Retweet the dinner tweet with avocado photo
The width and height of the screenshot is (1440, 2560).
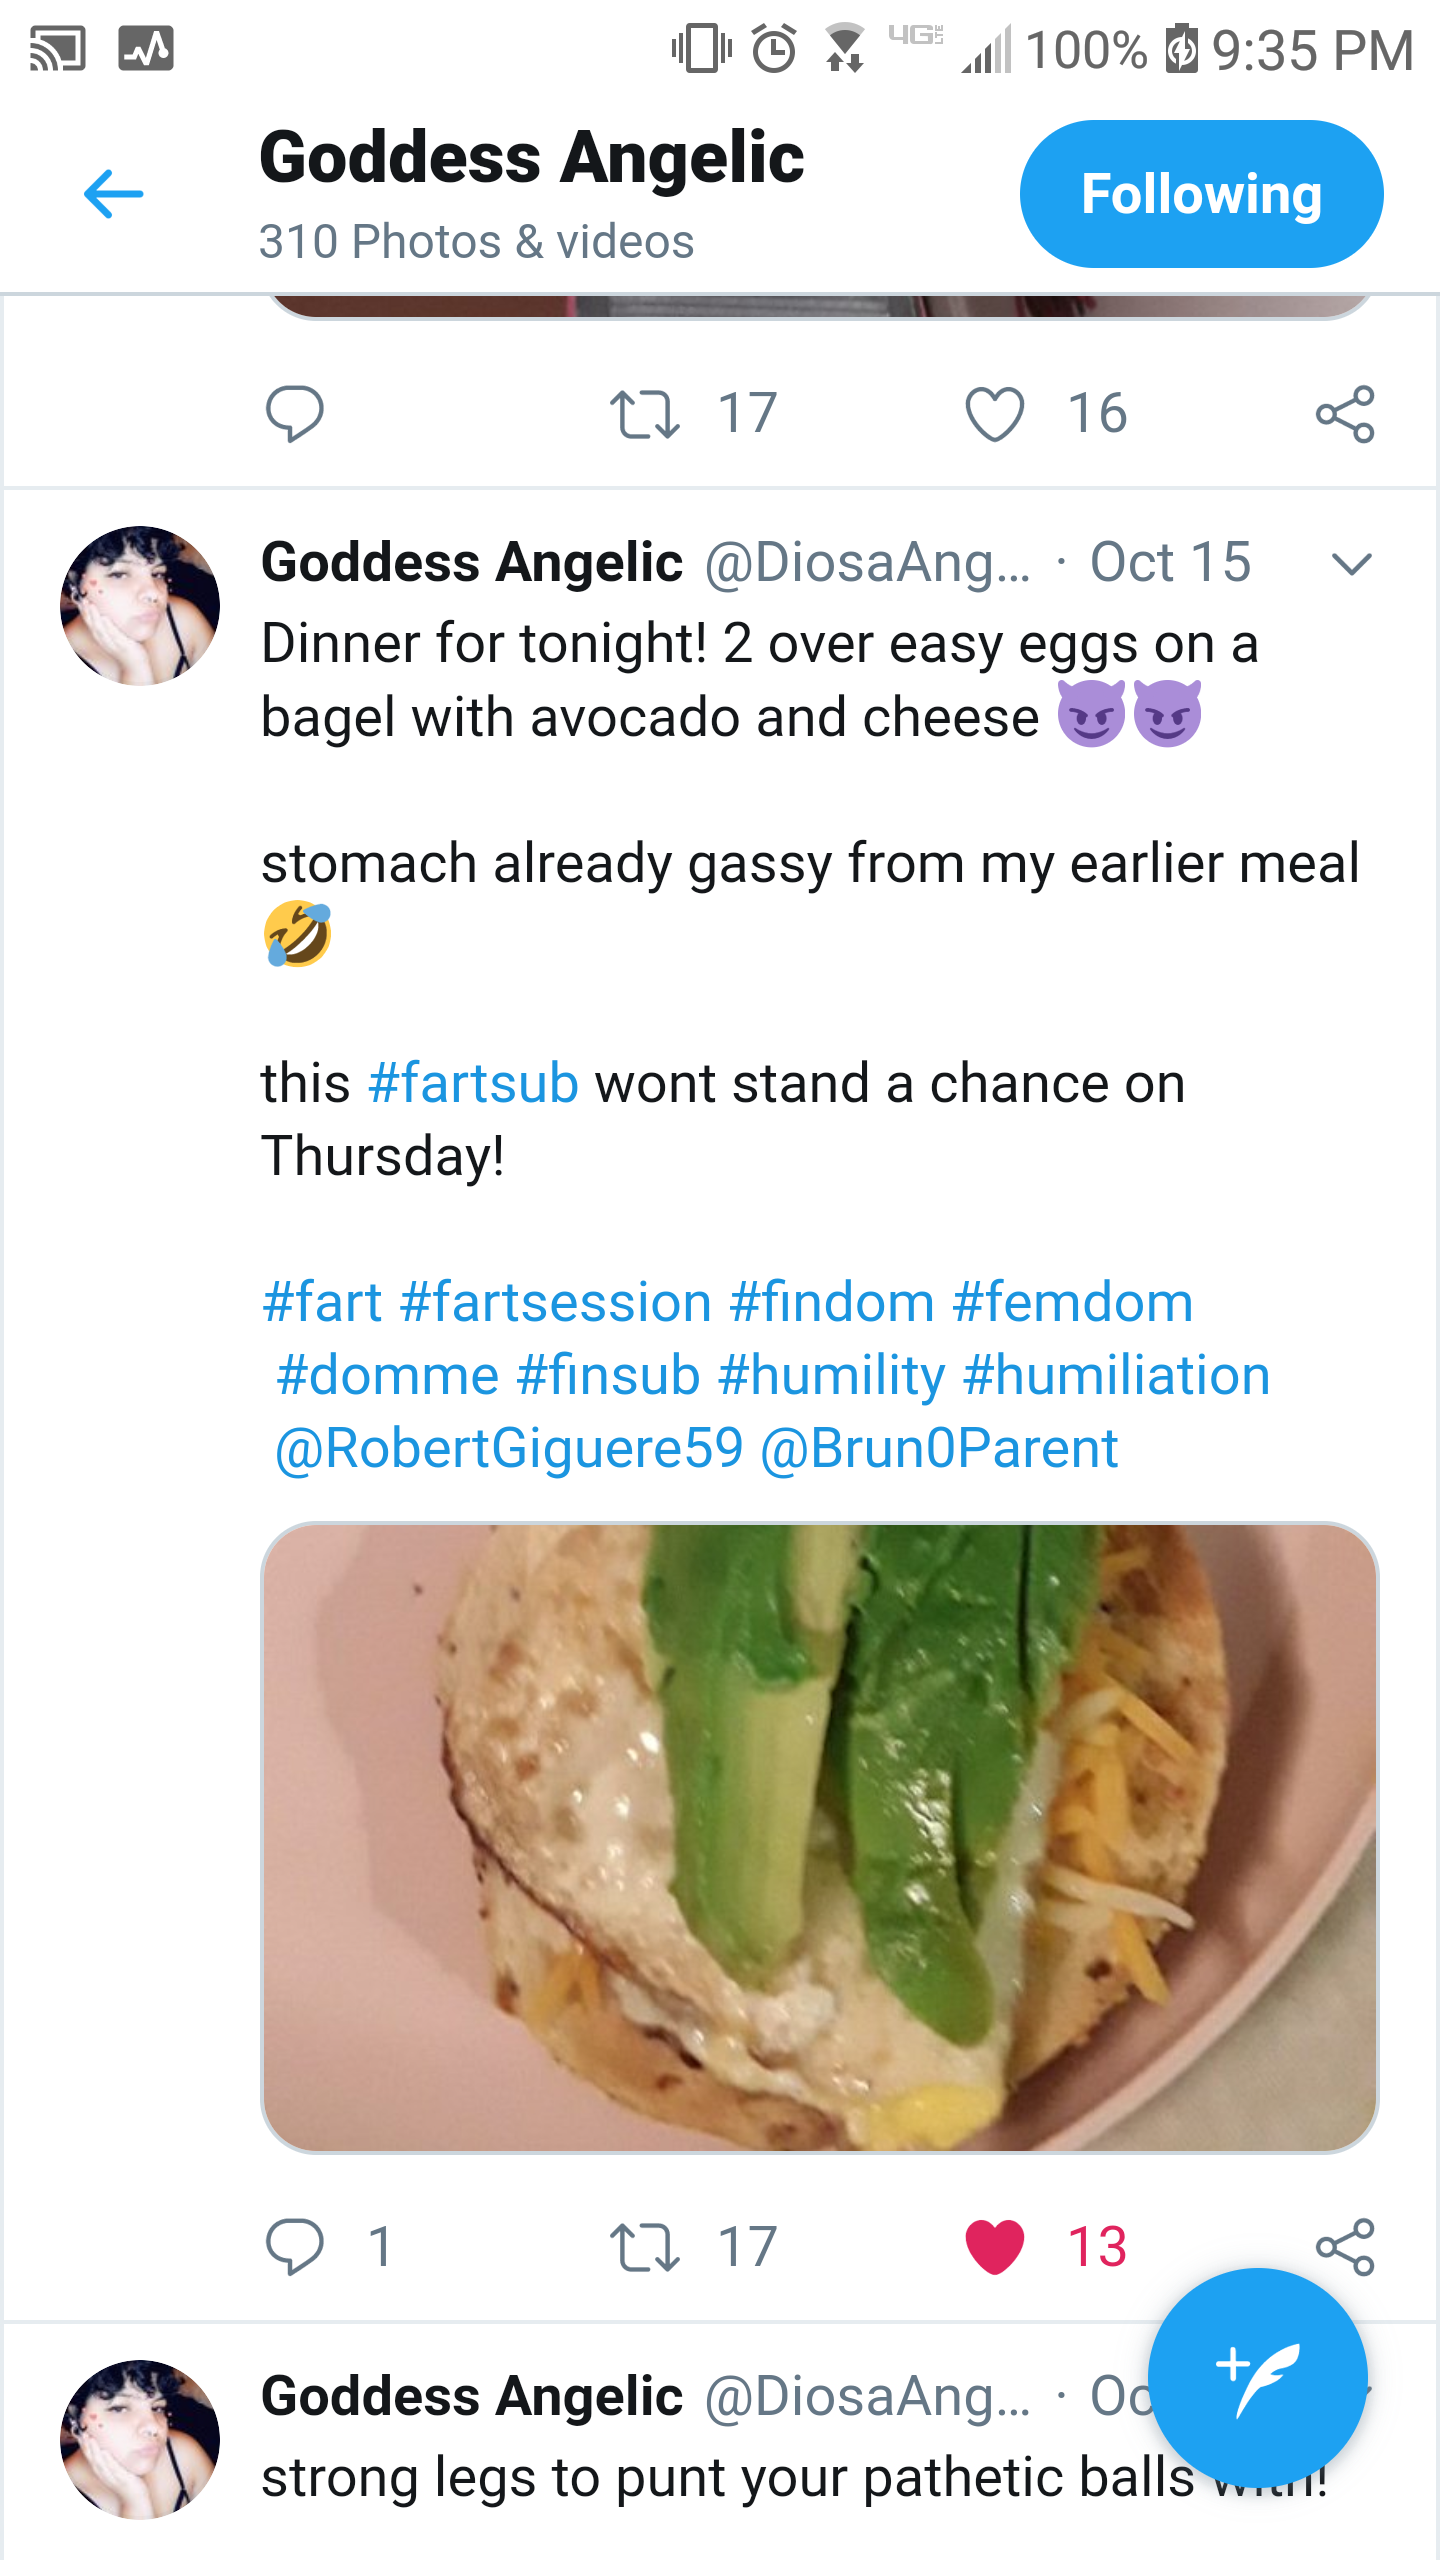(x=645, y=2247)
